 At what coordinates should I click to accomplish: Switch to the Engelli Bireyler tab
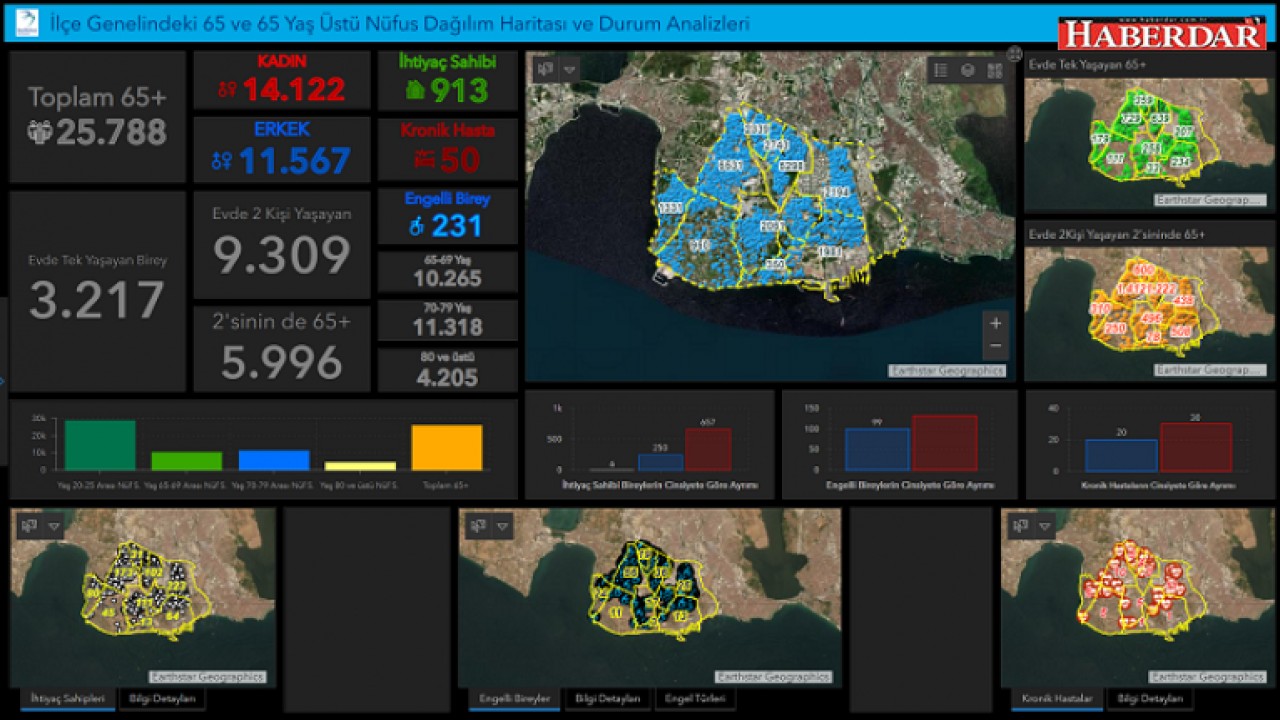(x=514, y=699)
